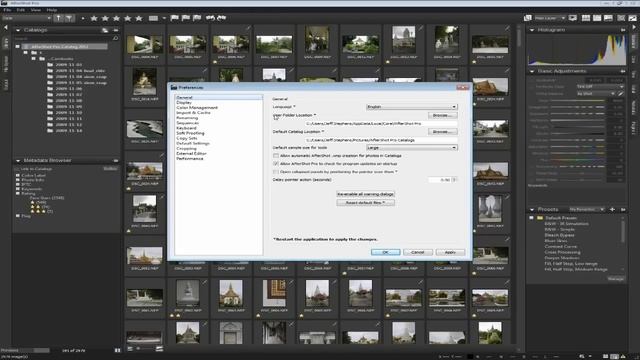The height and width of the screenshot is (360, 640).
Task: Uncheck check for program updates on startup
Action: [276, 163]
